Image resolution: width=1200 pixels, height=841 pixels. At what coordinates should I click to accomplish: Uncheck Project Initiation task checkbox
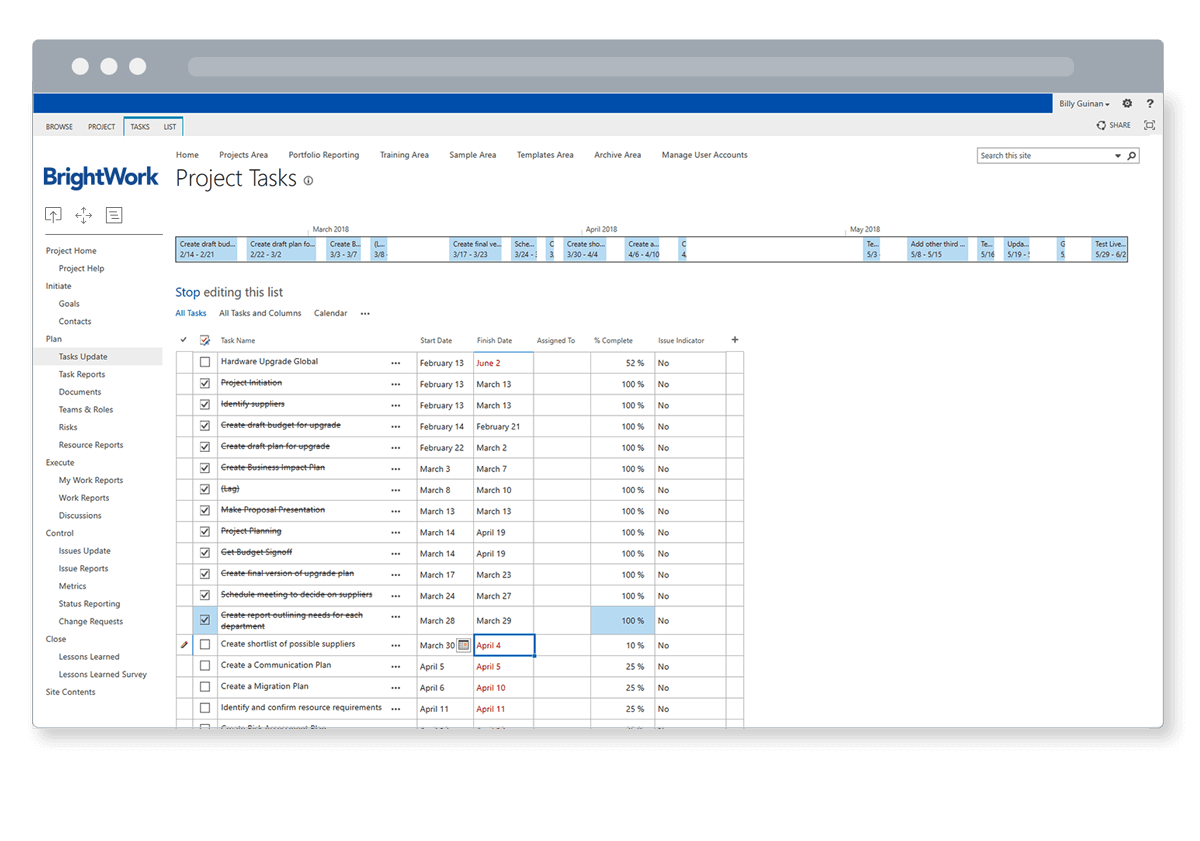coord(205,383)
